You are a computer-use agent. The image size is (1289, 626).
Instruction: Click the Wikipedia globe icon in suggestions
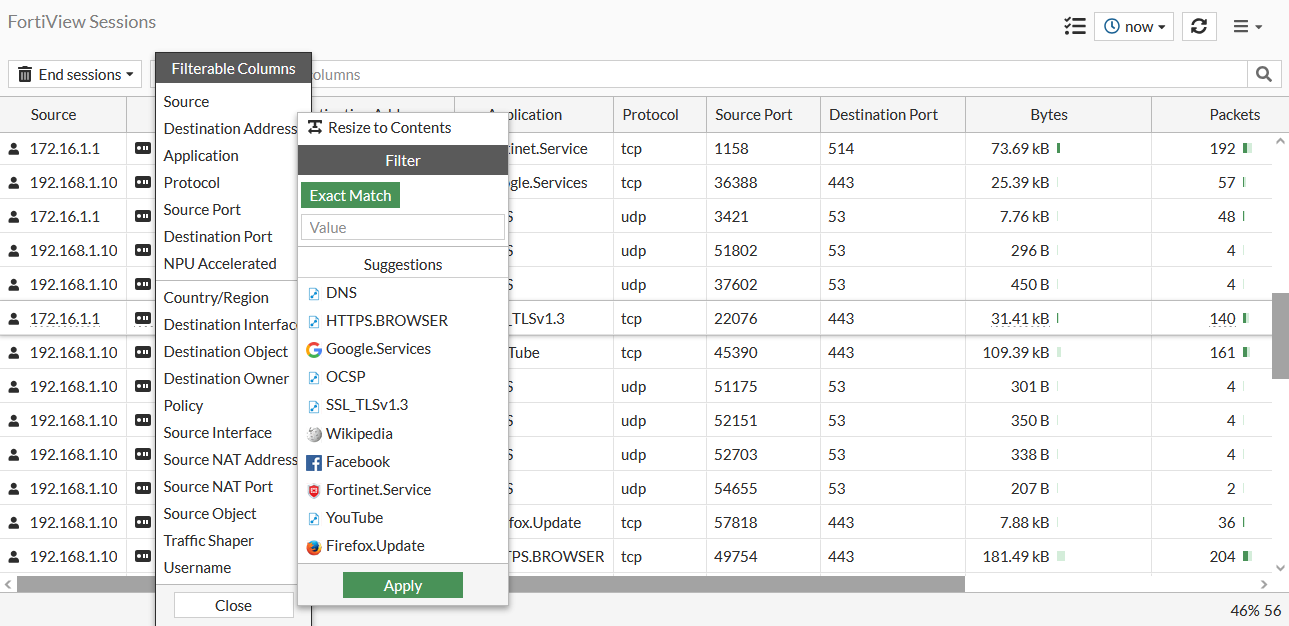(312, 433)
